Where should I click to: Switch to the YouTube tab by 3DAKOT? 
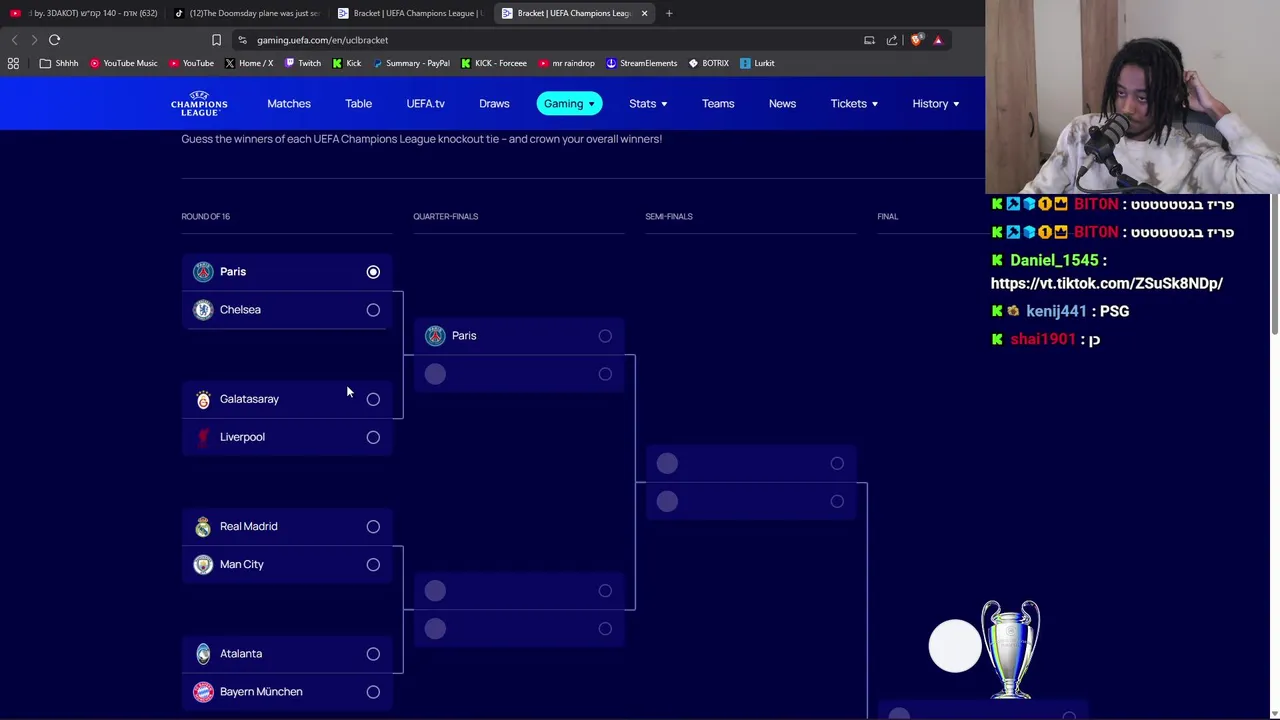84,13
